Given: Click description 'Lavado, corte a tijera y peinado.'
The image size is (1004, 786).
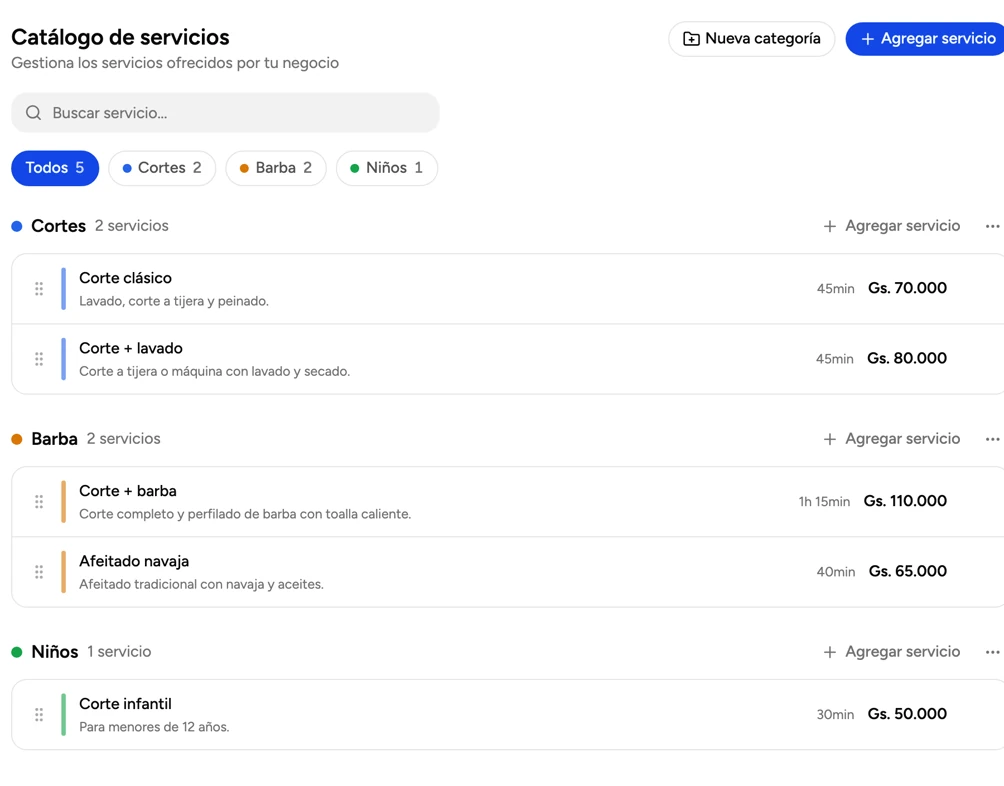Looking at the screenshot, I should (x=174, y=301).
